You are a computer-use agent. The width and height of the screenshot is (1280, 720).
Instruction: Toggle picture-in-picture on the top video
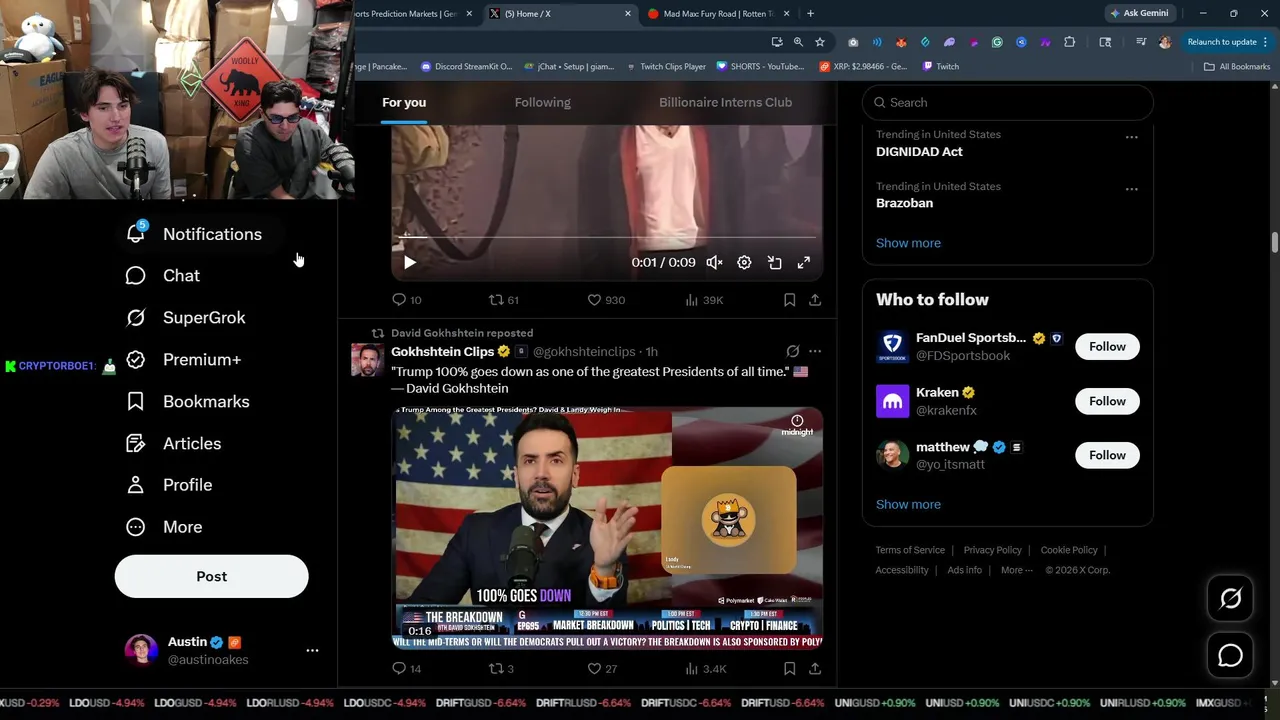coord(774,263)
